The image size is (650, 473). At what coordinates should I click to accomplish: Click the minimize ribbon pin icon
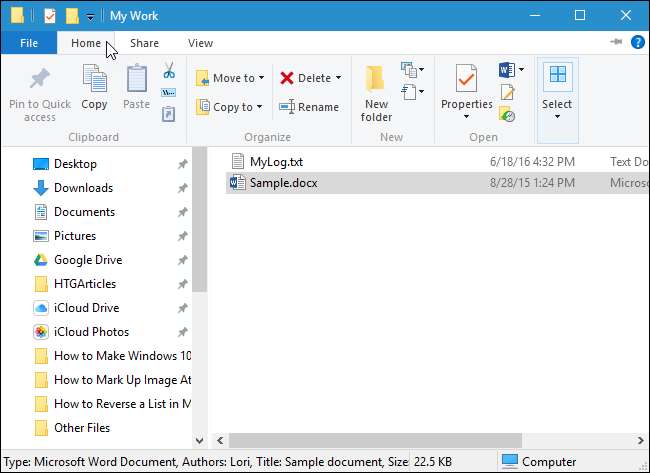(x=616, y=41)
